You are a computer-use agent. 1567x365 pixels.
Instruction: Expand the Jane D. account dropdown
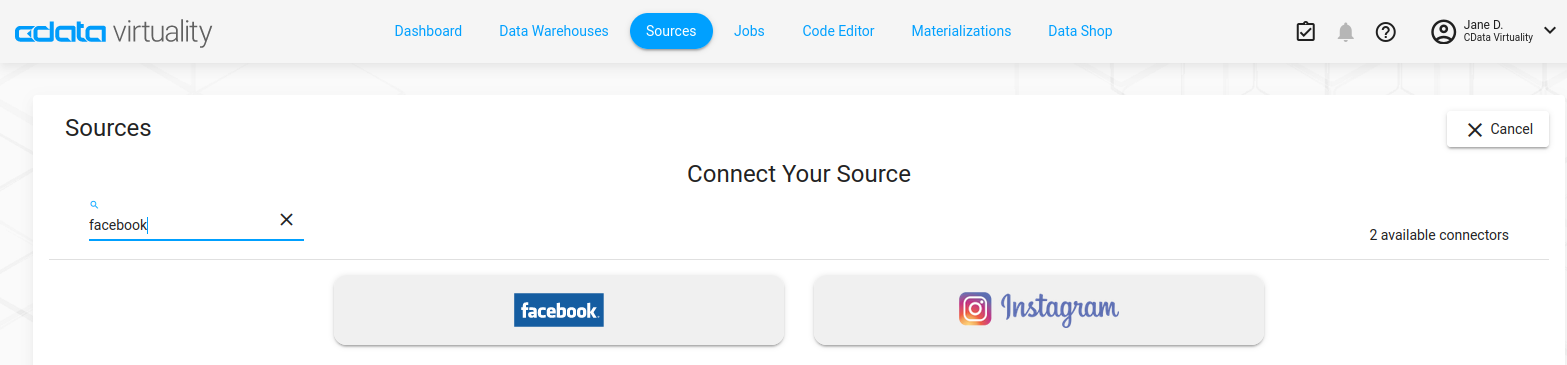[x=1550, y=32]
